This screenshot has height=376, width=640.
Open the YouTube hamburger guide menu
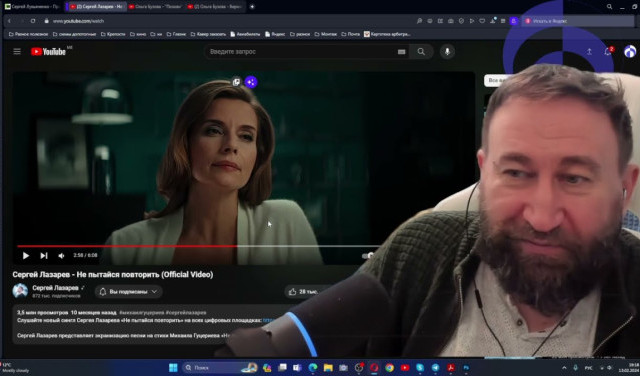pos(17,51)
